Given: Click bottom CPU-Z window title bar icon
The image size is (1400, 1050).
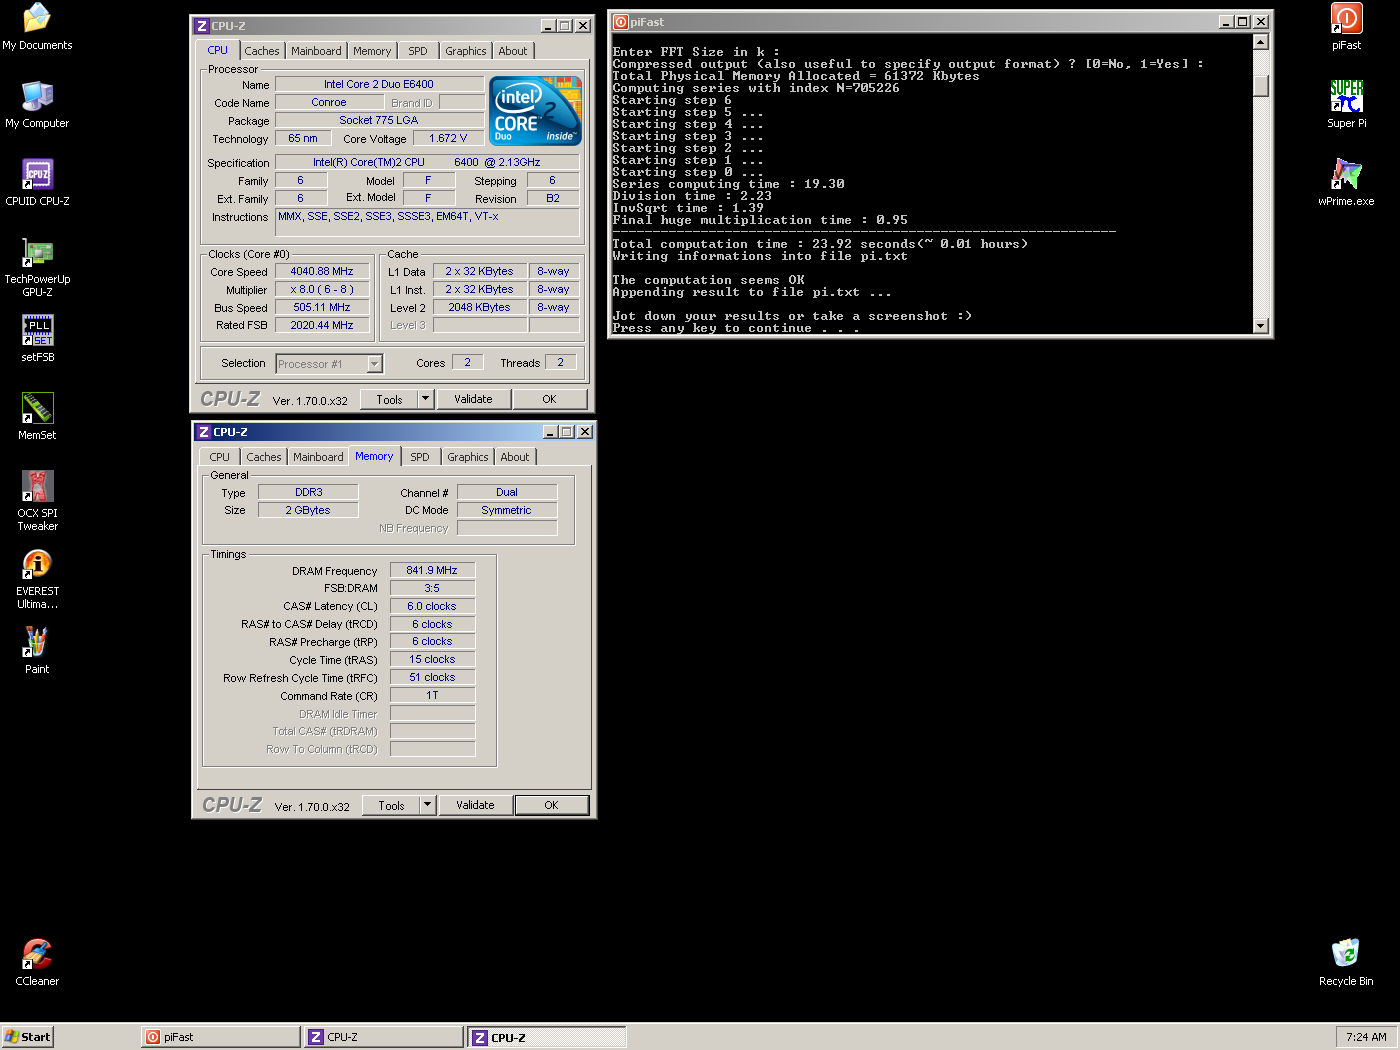Looking at the screenshot, I should [x=204, y=432].
